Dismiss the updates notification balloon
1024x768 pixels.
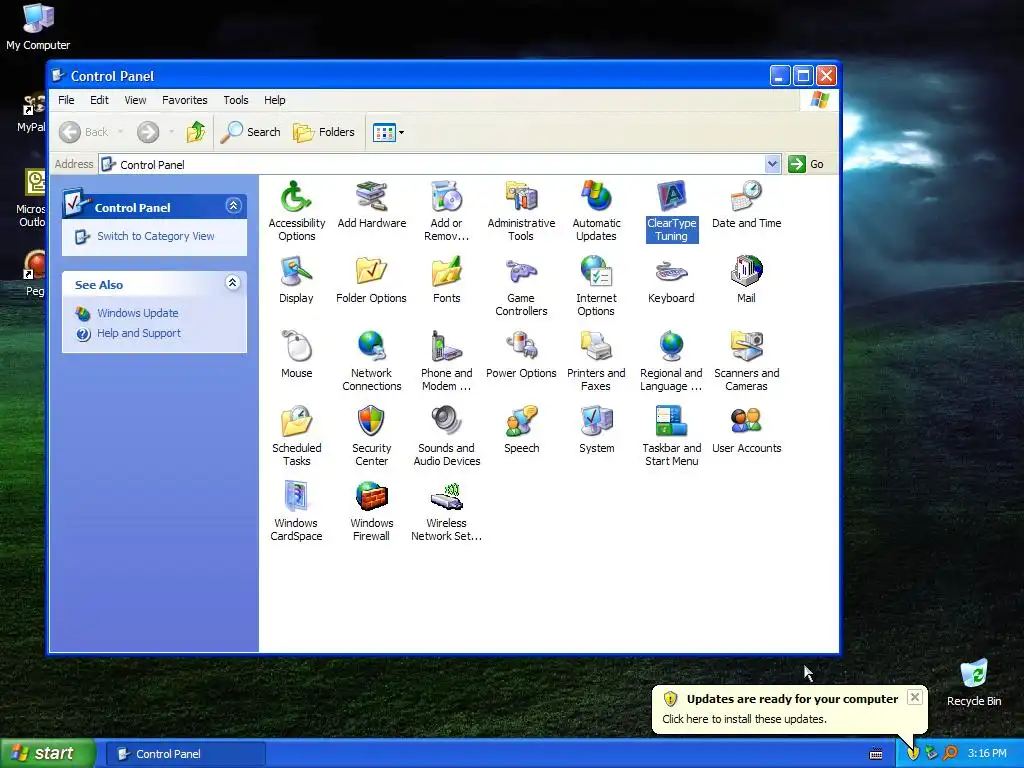click(915, 697)
